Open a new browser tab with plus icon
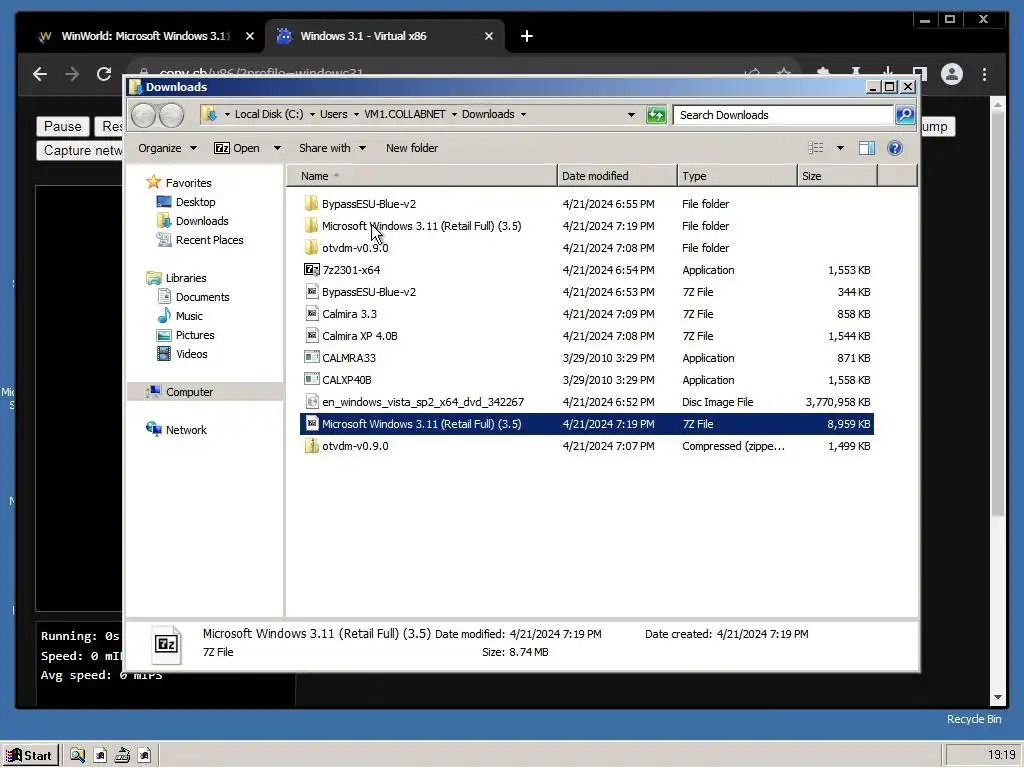 click(526, 37)
